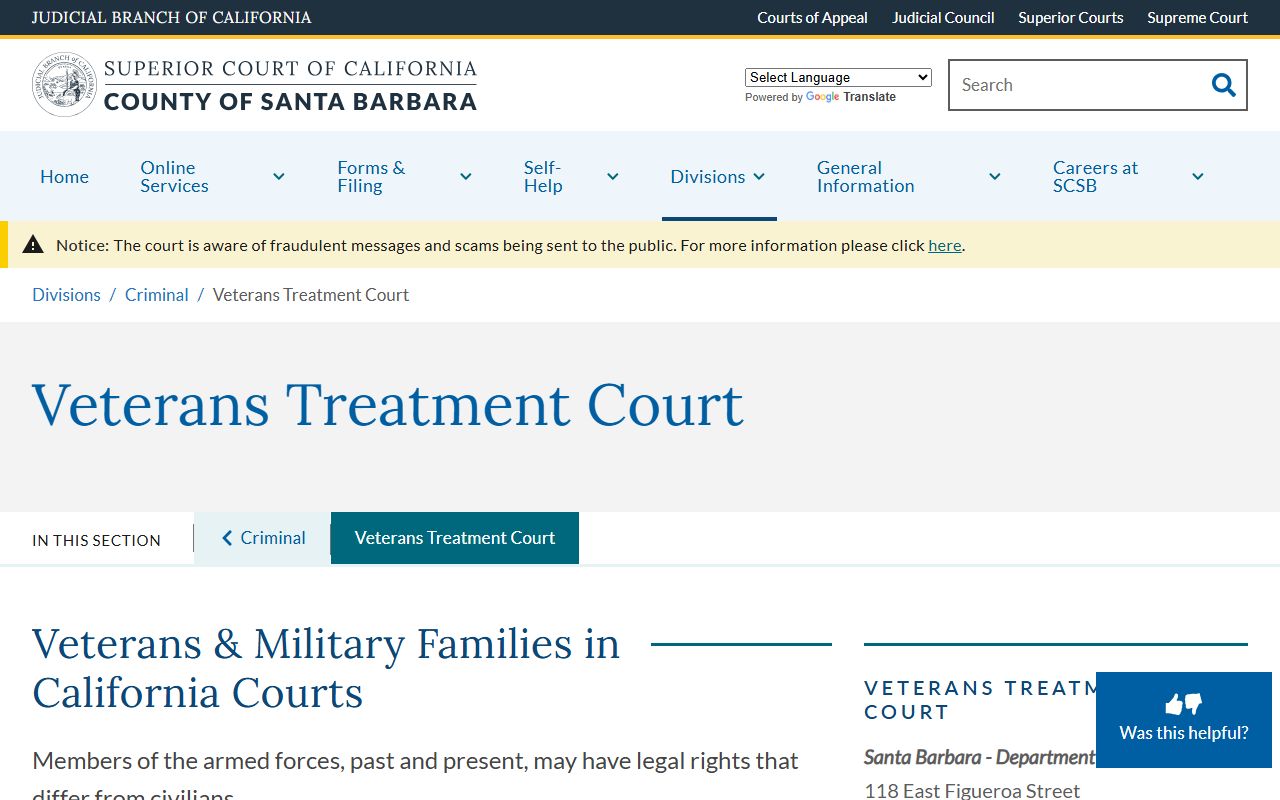Expand the General Information menu chevron
The width and height of the screenshot is (1280, 800).
(995, 177)
